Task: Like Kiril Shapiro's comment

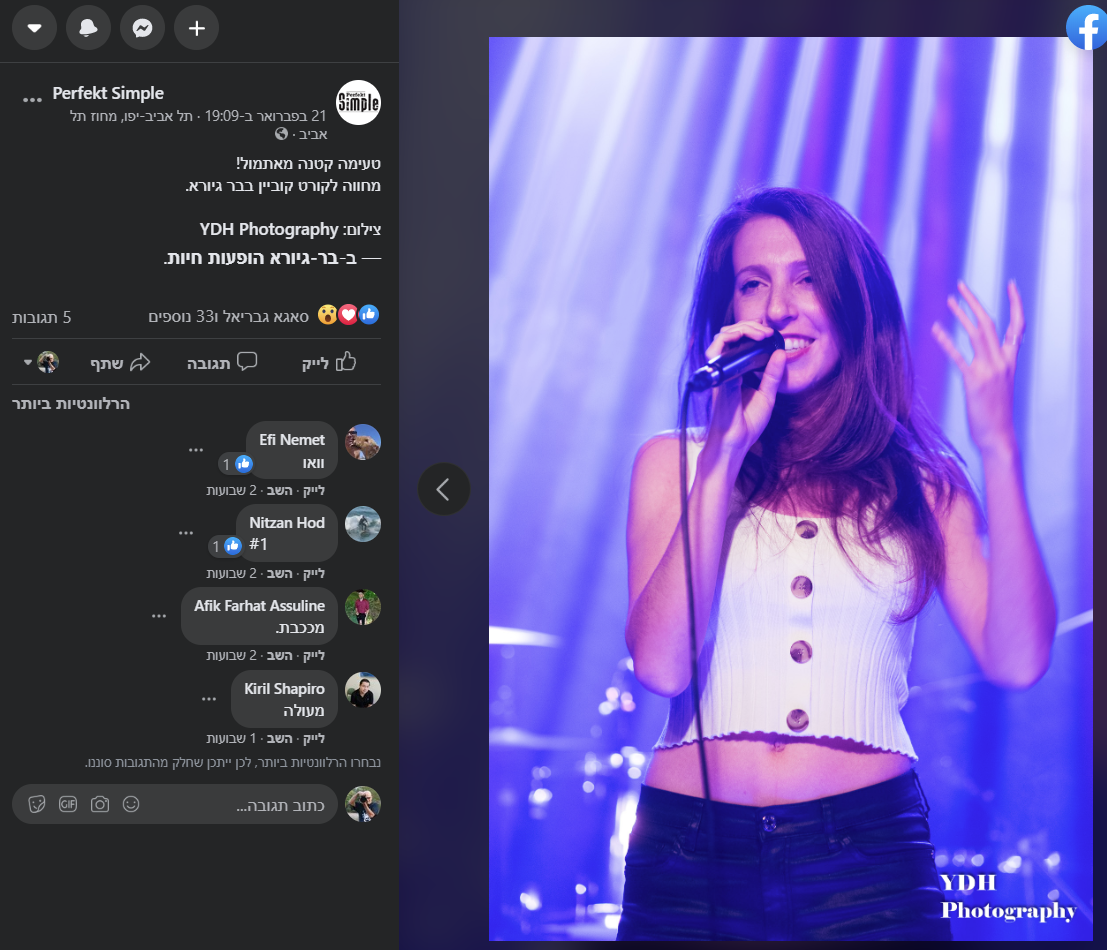Action: 313,738
